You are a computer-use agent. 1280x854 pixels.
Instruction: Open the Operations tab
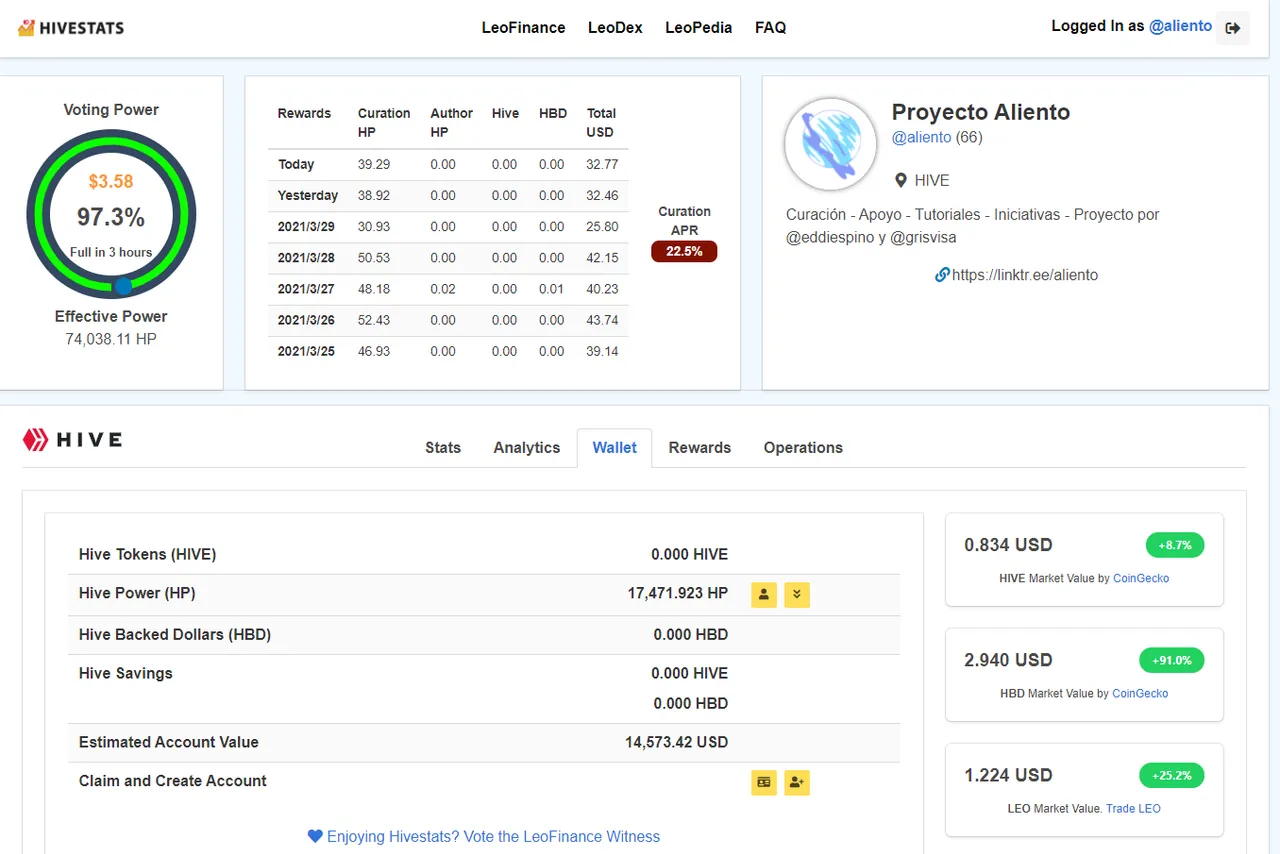pos(803,448)
